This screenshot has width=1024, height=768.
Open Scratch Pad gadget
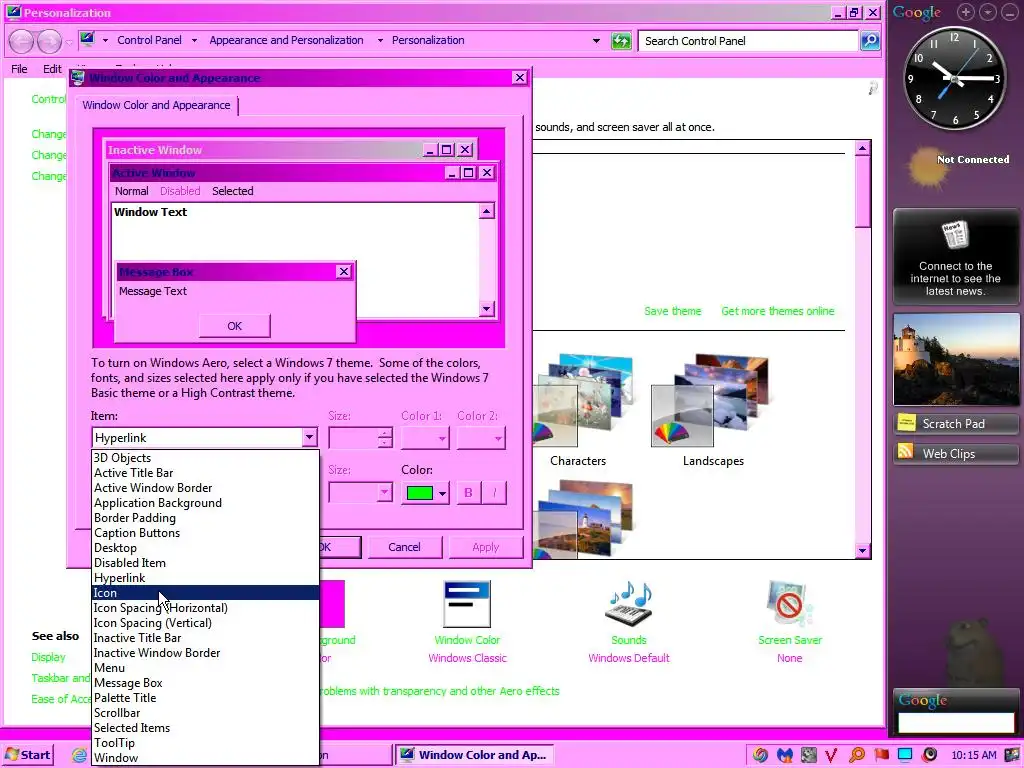coord(955,424)
